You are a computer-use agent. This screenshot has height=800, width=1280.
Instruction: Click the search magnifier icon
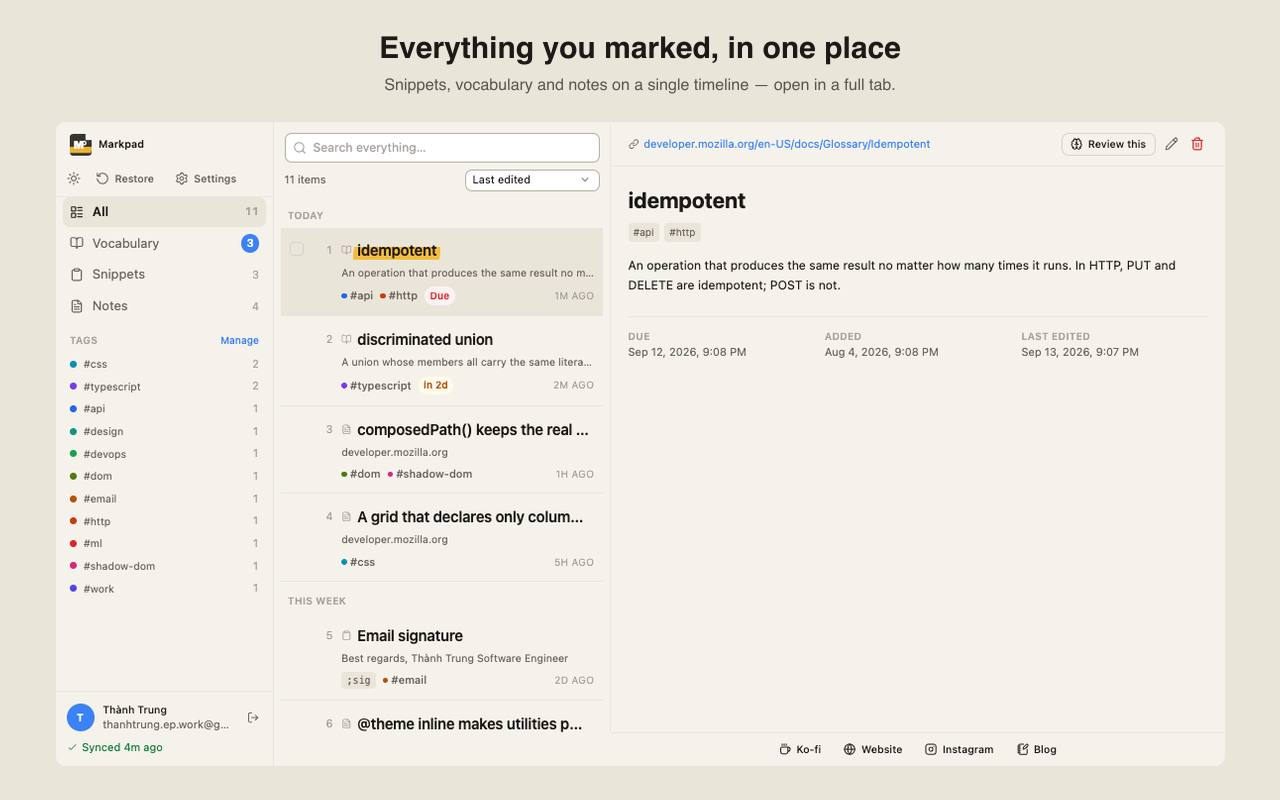[300, 147]
